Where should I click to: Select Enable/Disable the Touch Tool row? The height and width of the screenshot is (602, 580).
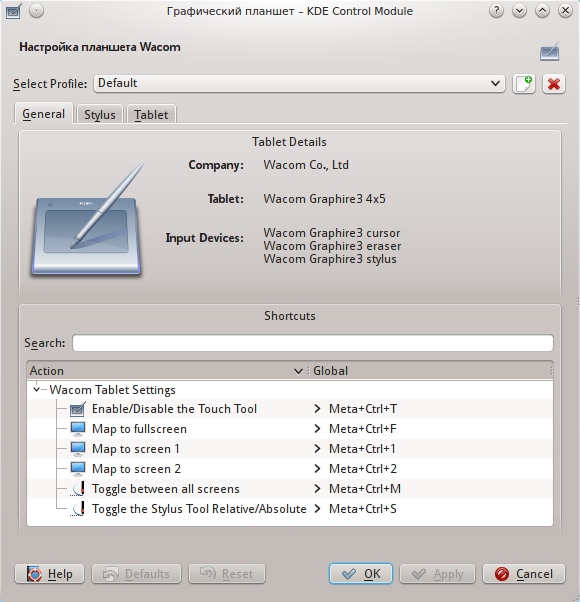point(290,409)
